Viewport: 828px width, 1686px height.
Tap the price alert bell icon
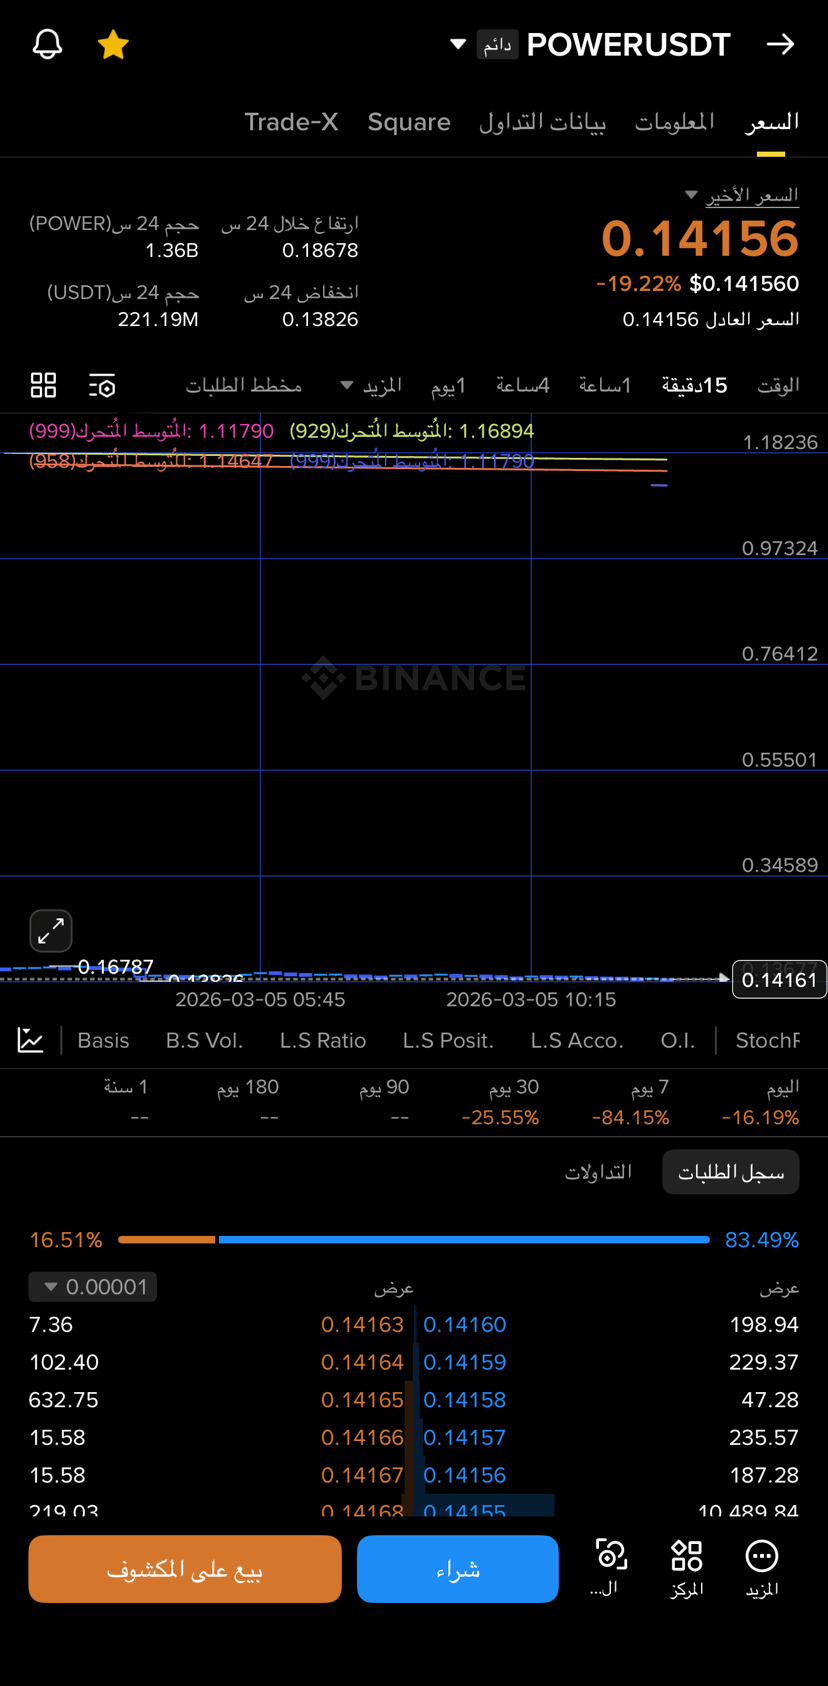[47, 44]
